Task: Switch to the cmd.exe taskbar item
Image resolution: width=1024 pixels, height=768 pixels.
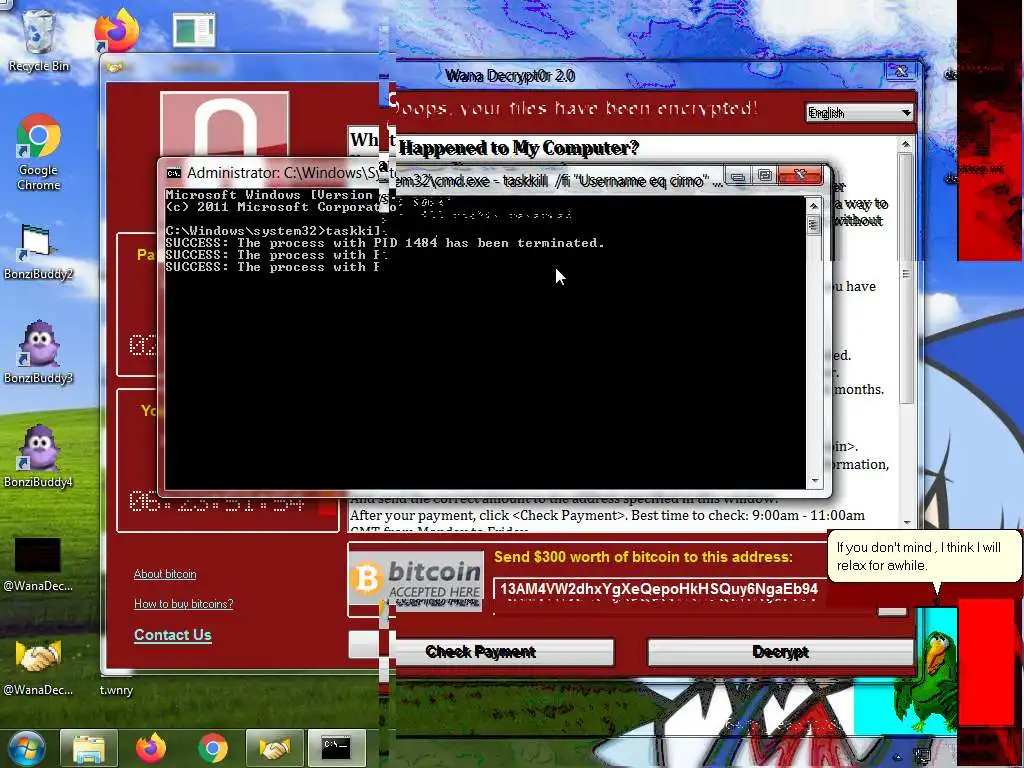Action: pyautogui.click(x=336, y=748)
